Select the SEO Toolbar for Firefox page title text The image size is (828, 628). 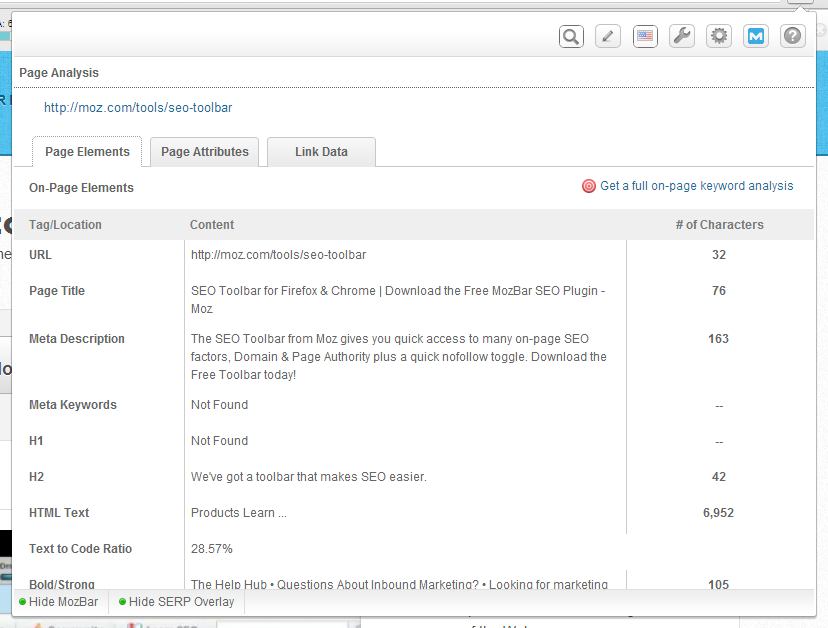[398, 299]
